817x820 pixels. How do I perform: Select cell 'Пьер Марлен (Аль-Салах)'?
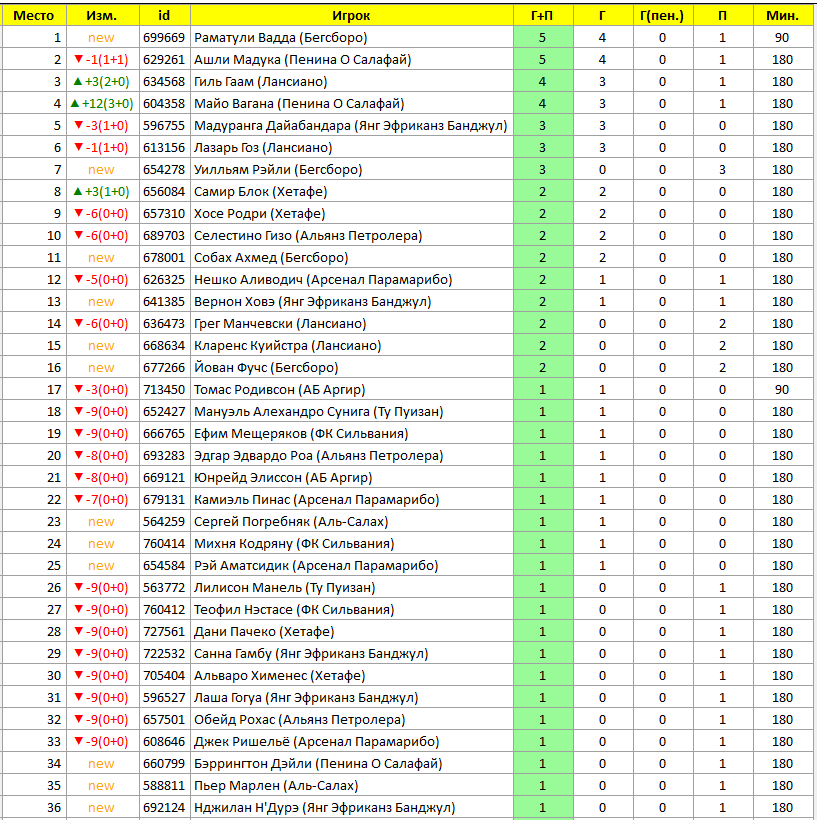pyautogui.click(x=351, y=785)
